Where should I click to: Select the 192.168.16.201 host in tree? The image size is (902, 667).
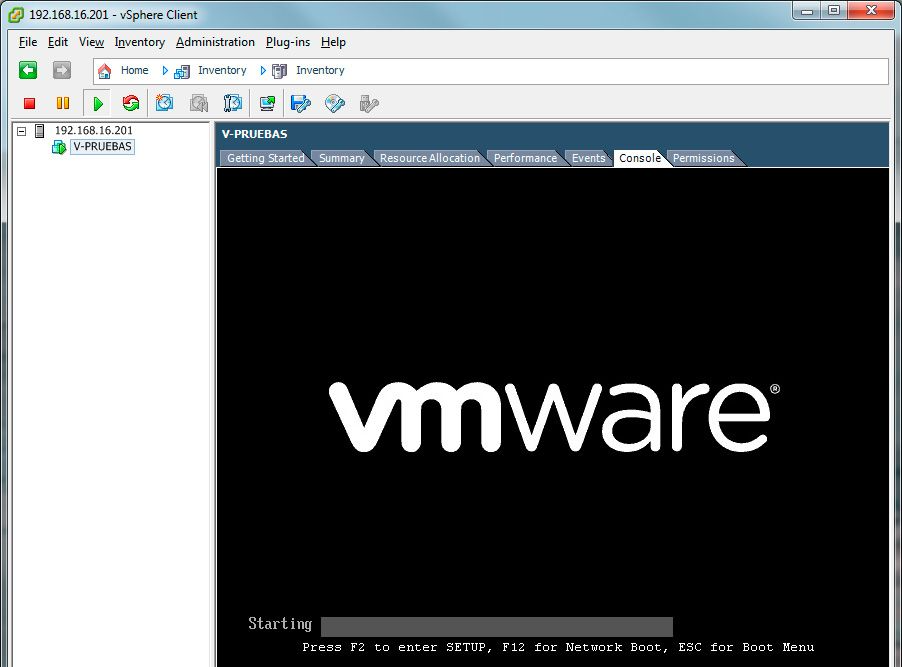point(93,131)
